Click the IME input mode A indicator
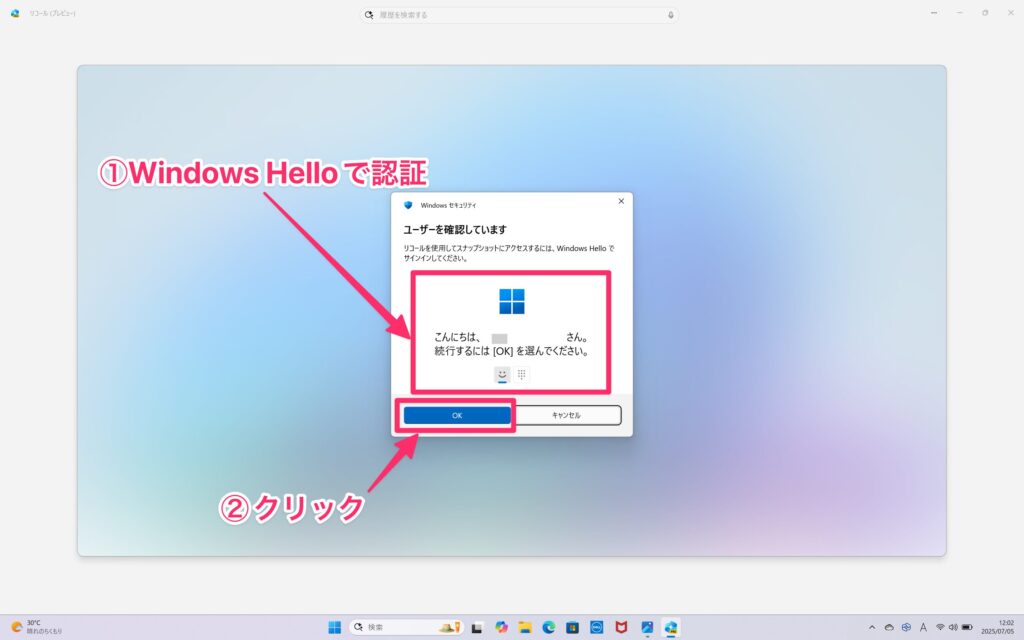 [x=923, y=628]
